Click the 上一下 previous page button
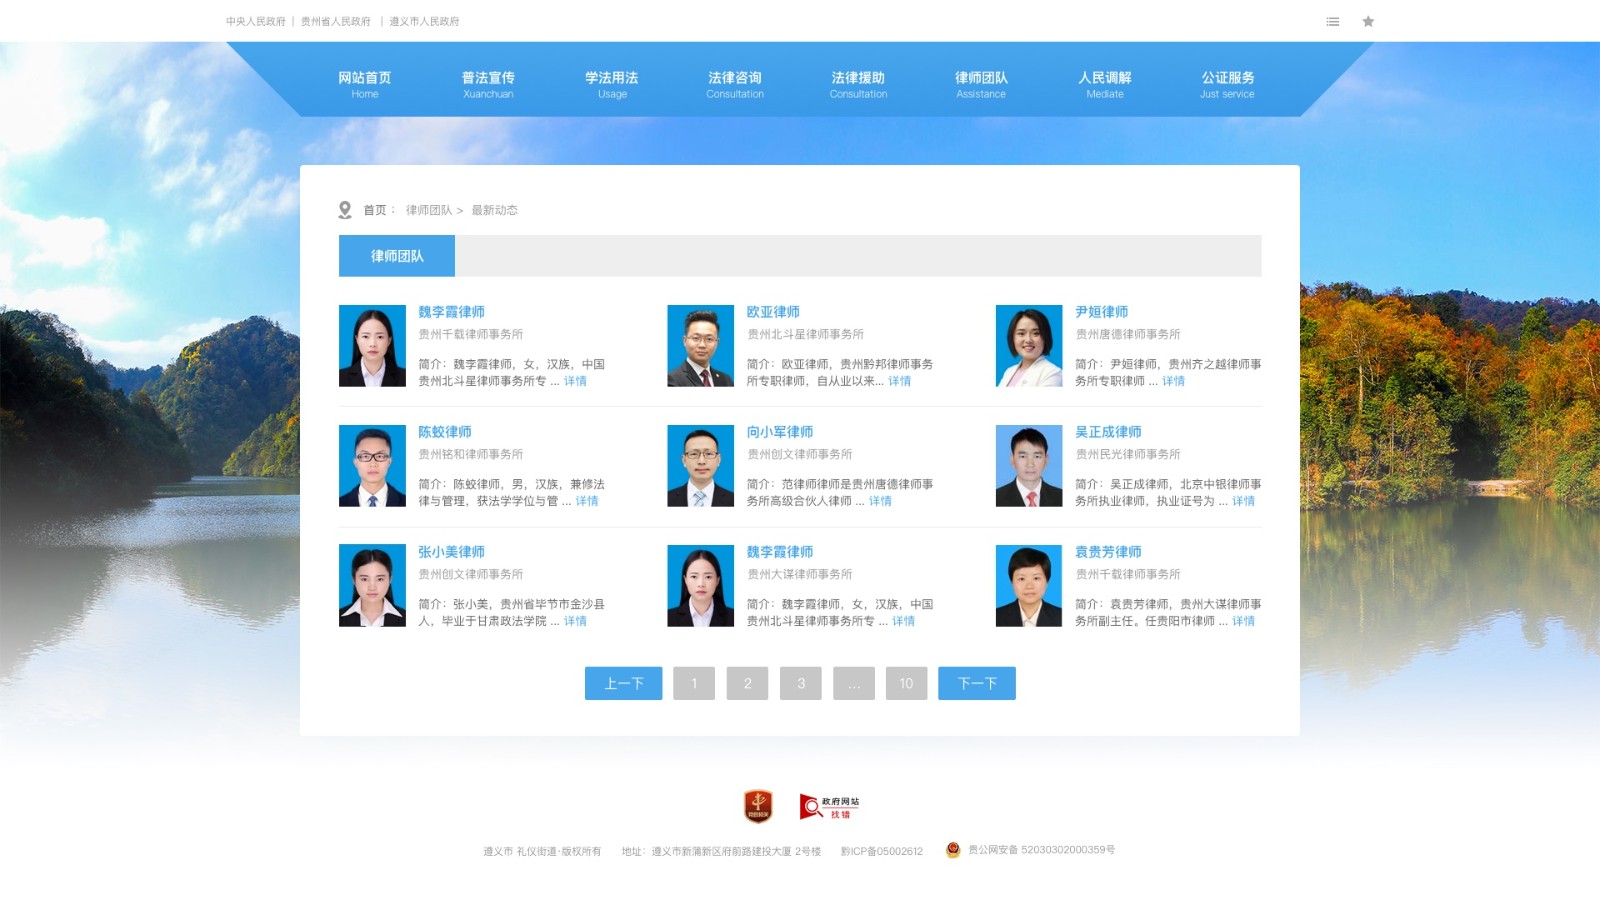The height and width of the screenshot is (900, 1600). point(623,683)
